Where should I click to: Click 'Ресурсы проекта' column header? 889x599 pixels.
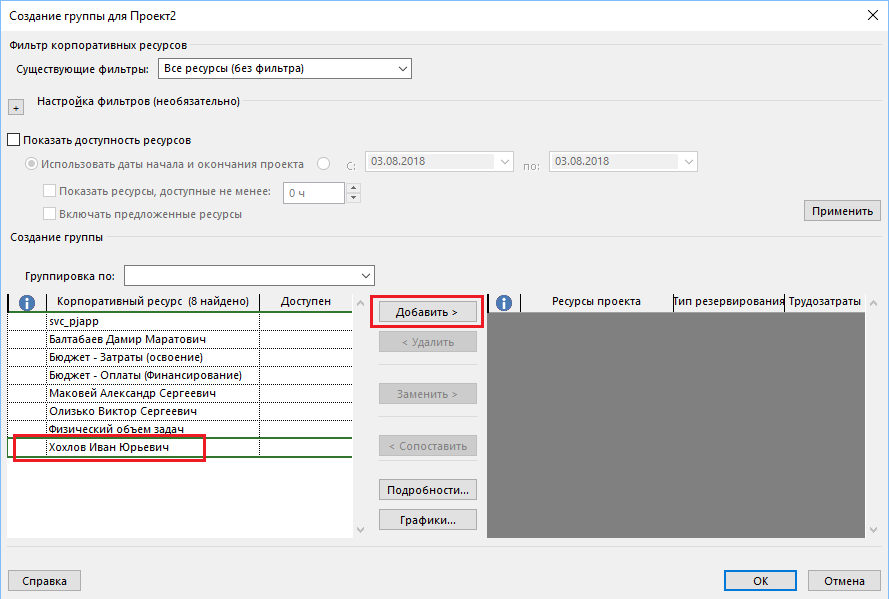coord(596,301)
